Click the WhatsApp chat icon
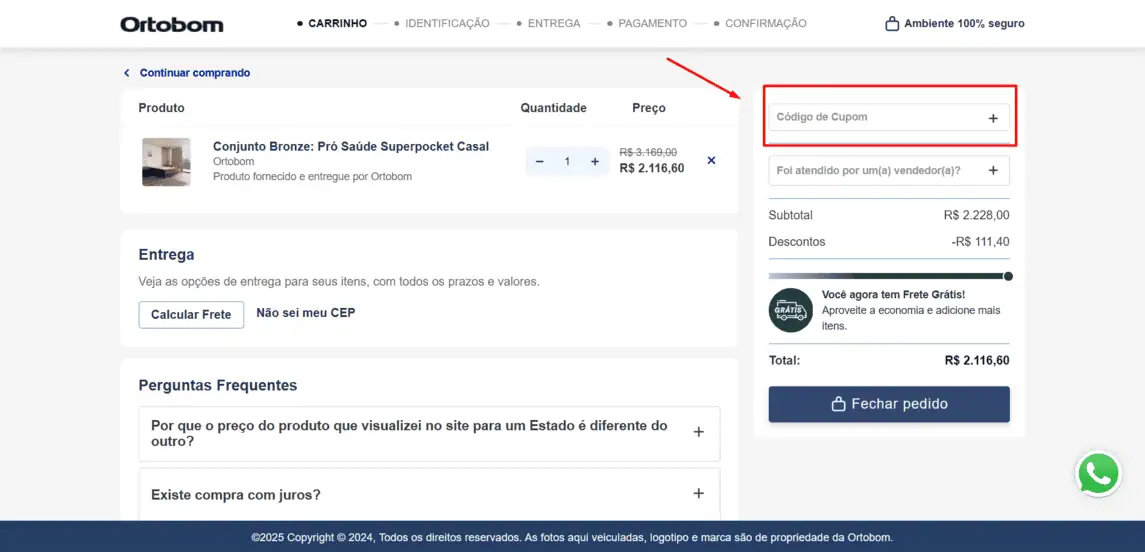 pos(1098,474)
